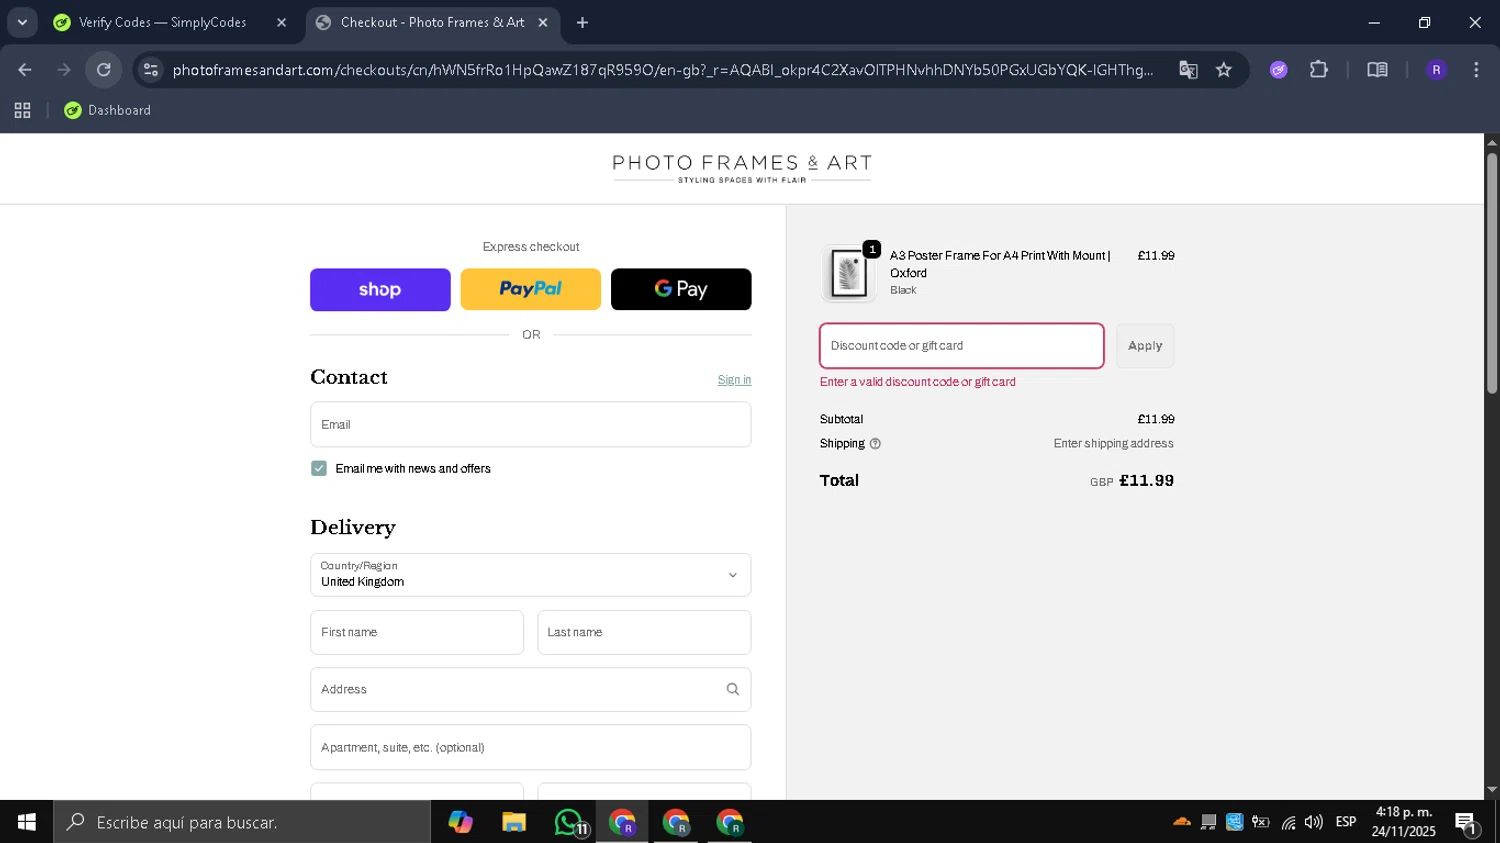
Task: Close the Checkout tab
Action: tap(543, 22)
